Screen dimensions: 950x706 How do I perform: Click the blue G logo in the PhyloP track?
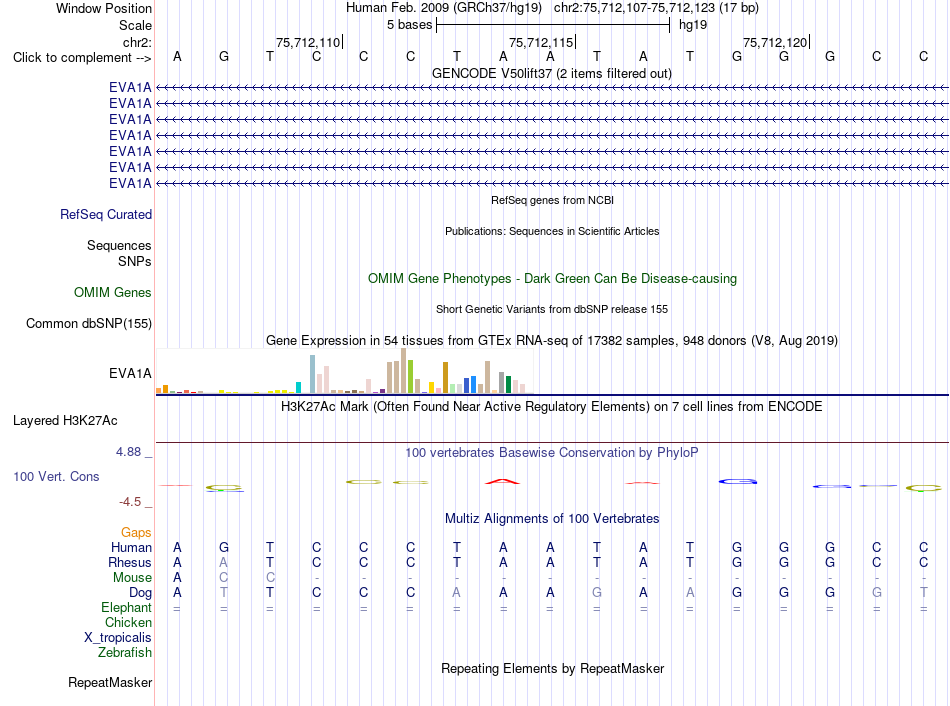(737, 482)
